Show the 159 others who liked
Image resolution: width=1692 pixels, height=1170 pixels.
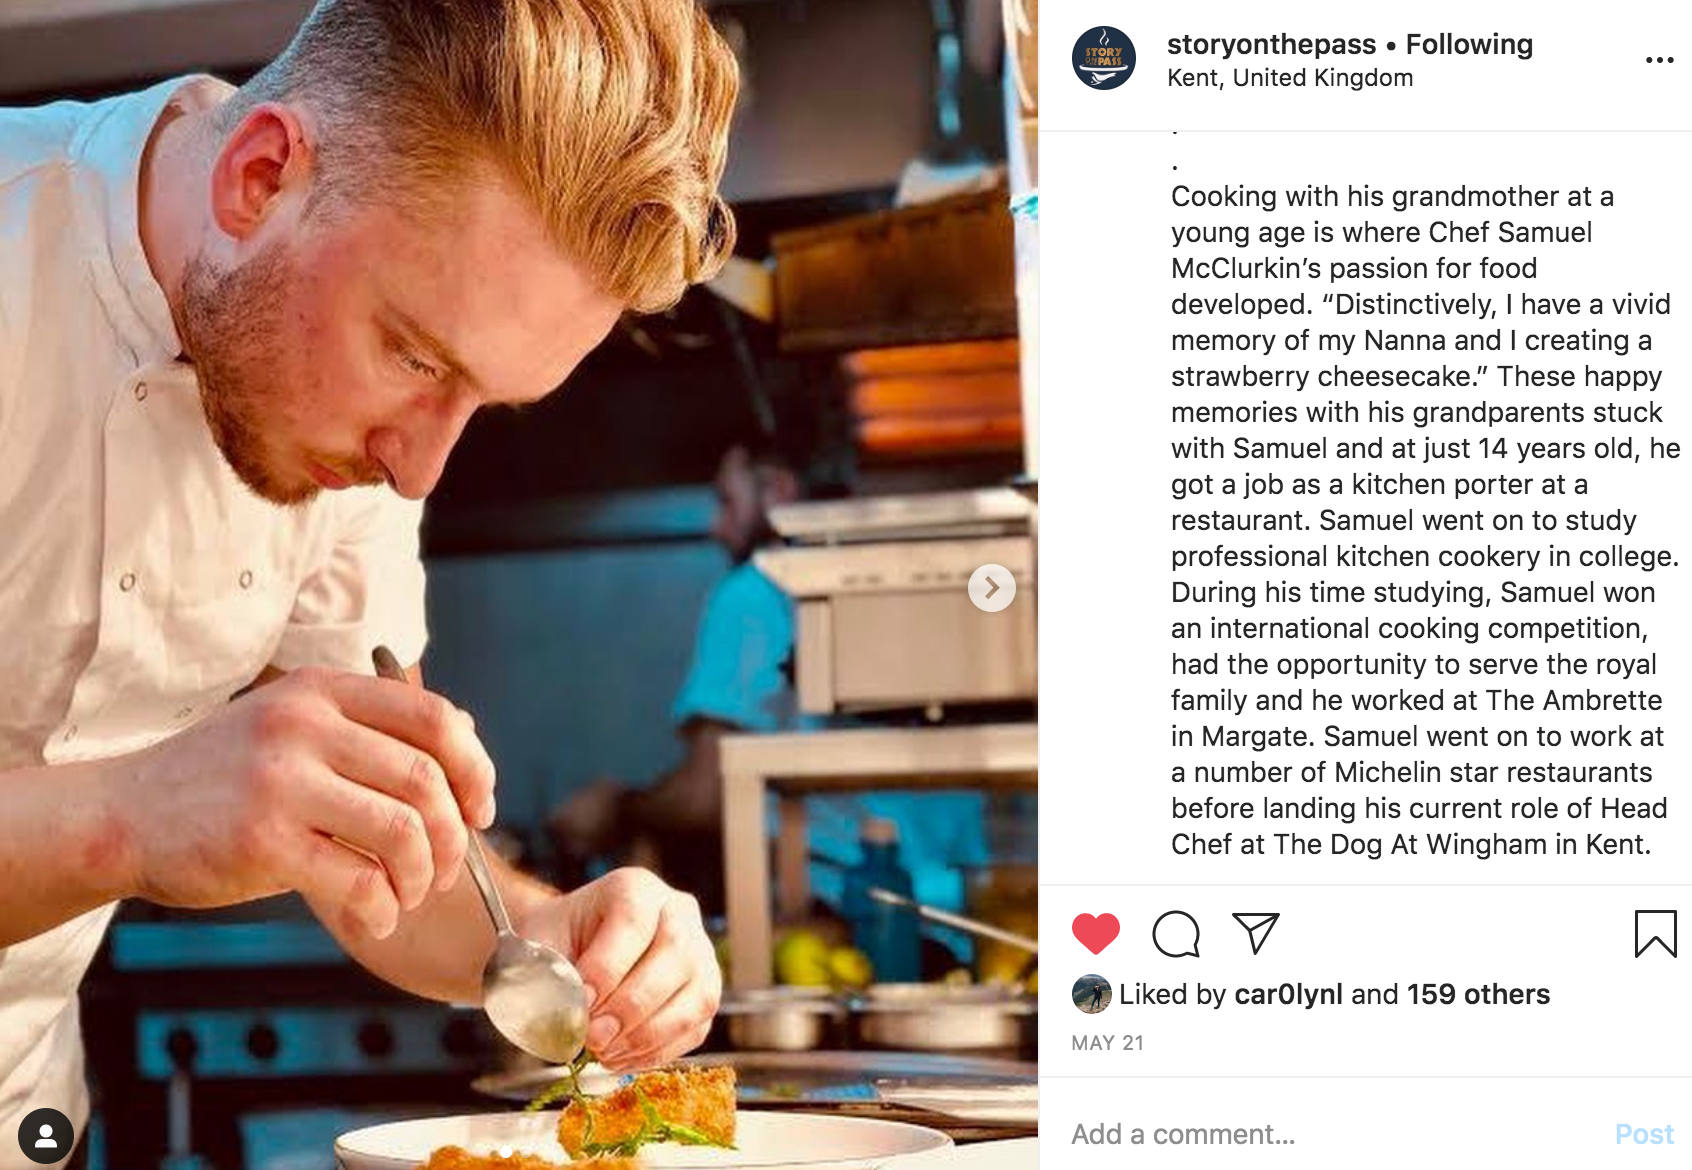point(1478,994)
